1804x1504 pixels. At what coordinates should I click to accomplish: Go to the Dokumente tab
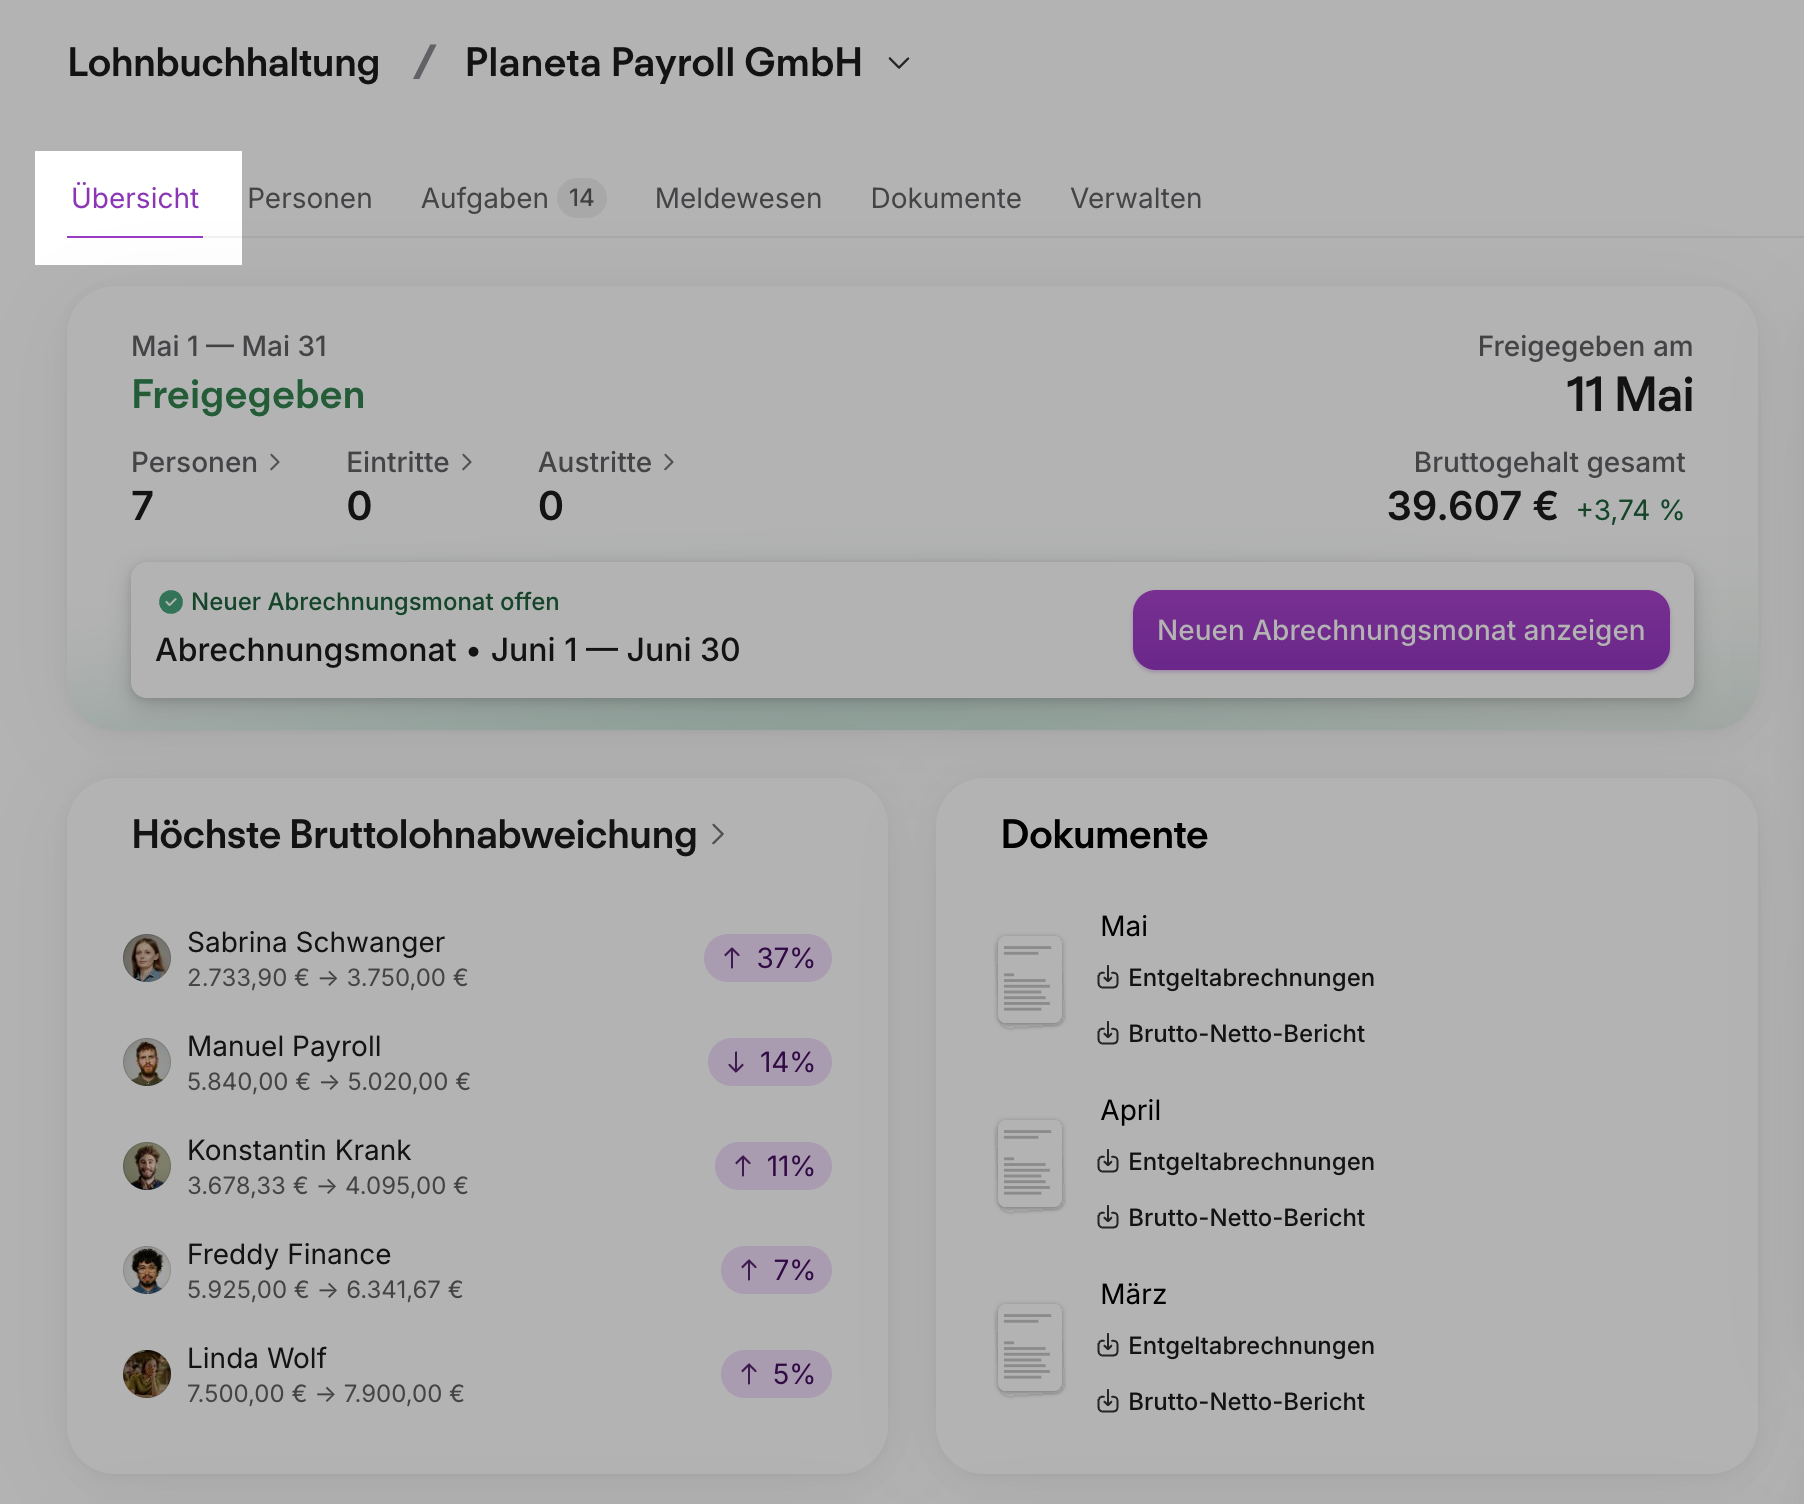click(946, 198)
